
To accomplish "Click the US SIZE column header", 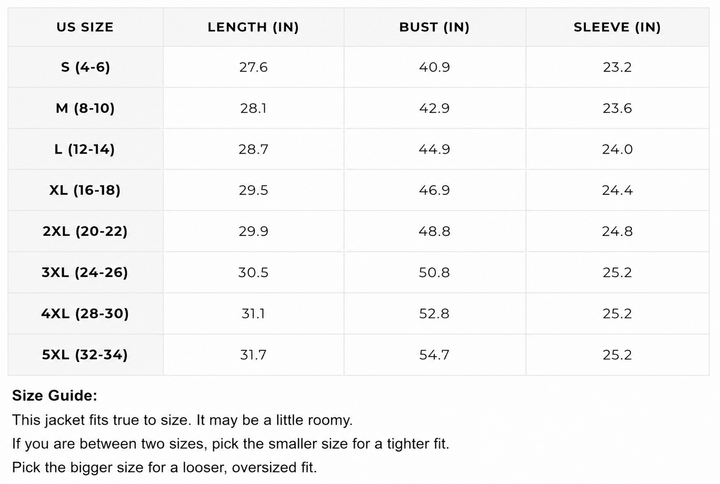I will [x=85, y=27].
